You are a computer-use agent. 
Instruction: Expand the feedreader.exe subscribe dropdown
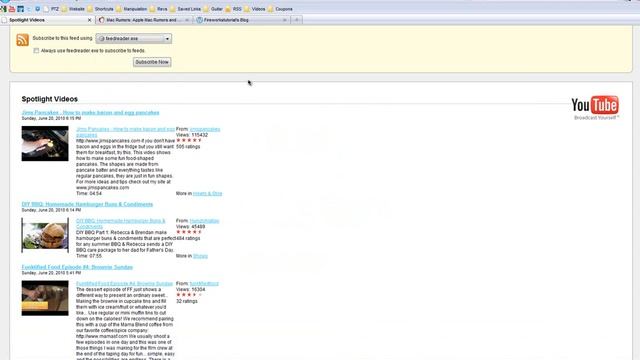133,38
